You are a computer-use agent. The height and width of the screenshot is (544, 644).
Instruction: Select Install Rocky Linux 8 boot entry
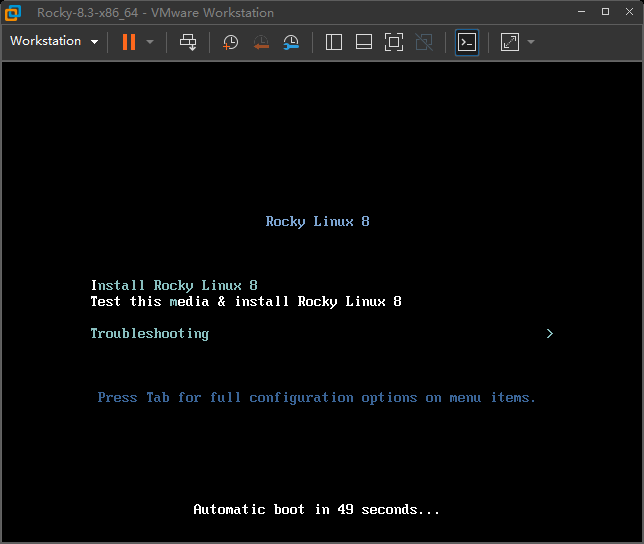[174, 285]
